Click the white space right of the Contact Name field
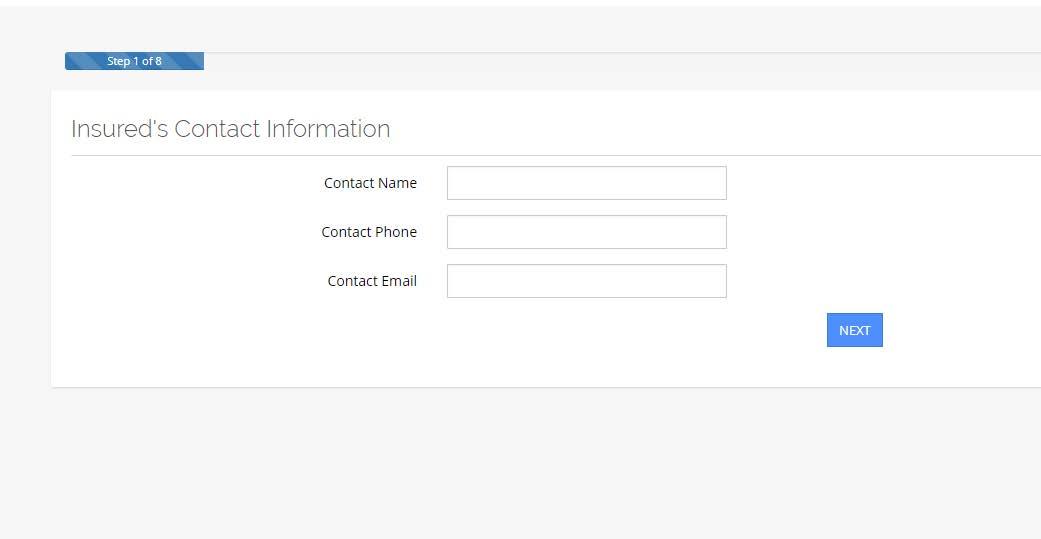The image size is (1041, 539). [880, 183]
